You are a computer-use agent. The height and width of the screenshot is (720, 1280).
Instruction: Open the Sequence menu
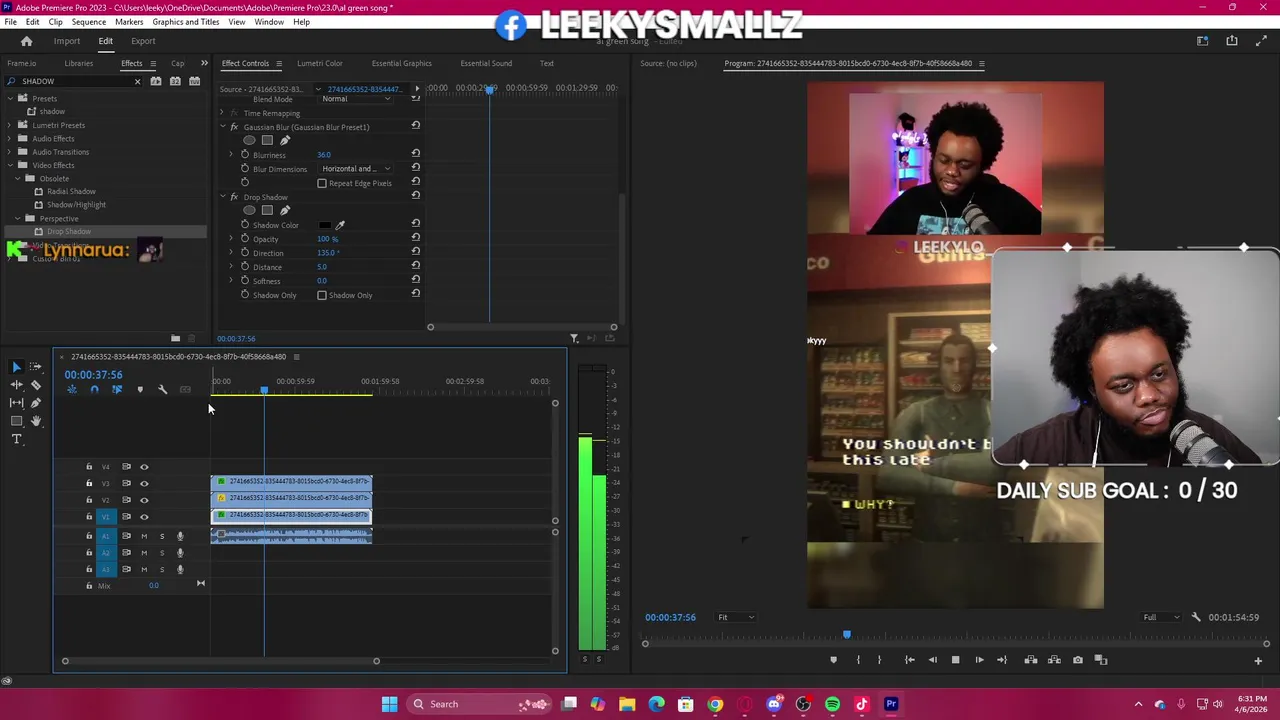89,22
